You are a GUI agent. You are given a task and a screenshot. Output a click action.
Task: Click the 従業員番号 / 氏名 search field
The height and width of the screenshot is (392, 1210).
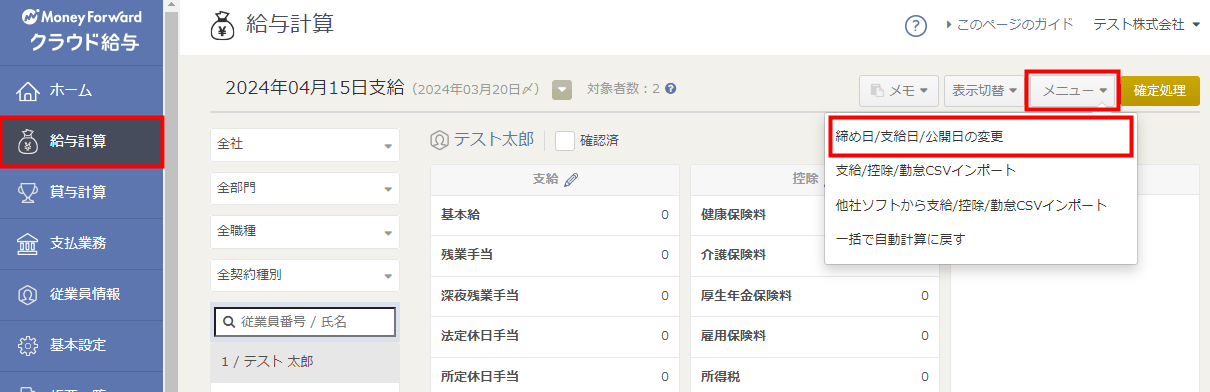click(305, 321)
